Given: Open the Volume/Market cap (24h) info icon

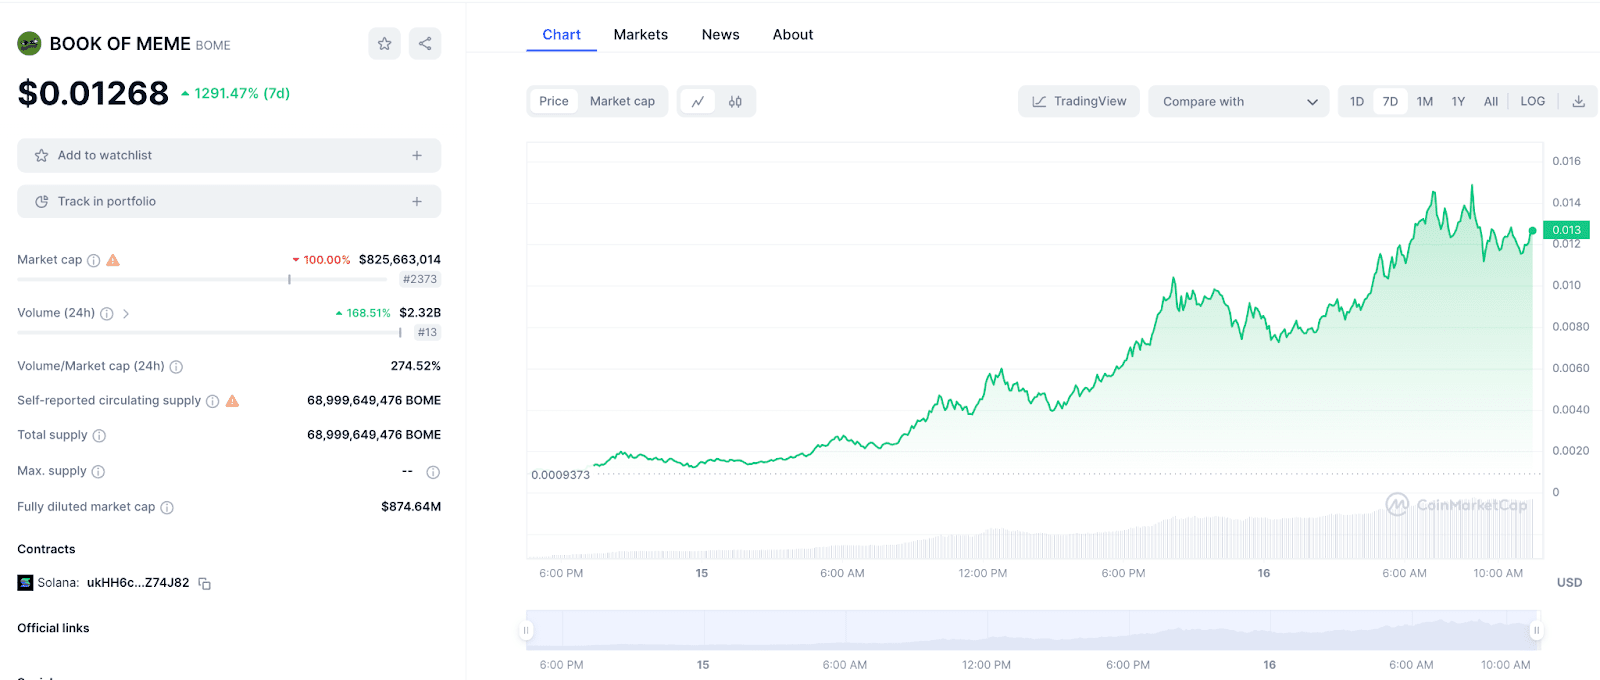Looking at the screenshot, I should [176, 367].
